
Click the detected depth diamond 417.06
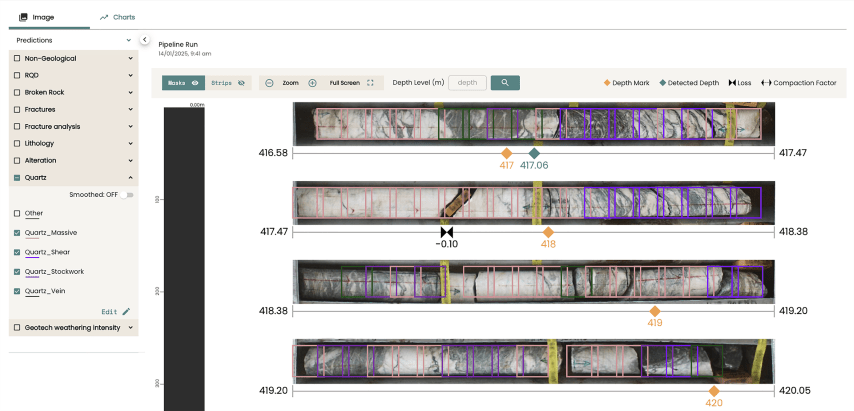point(534,154)
